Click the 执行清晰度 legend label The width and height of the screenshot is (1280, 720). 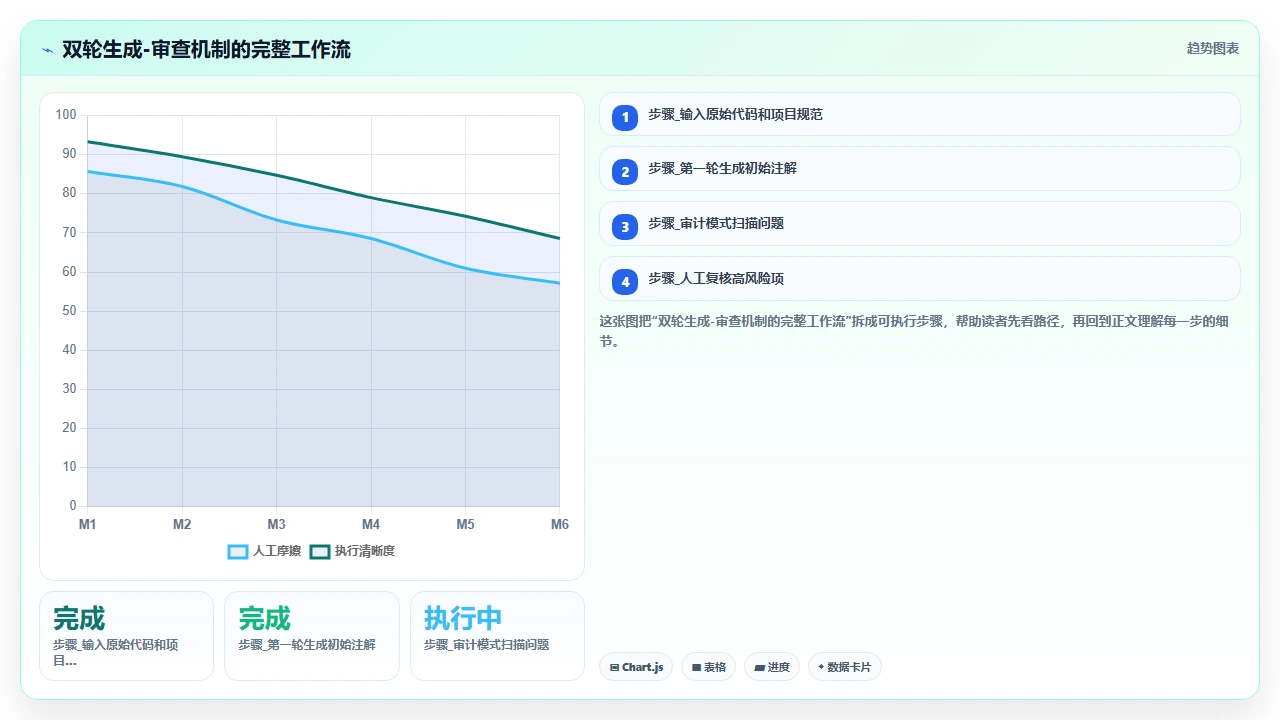(365, 551)
